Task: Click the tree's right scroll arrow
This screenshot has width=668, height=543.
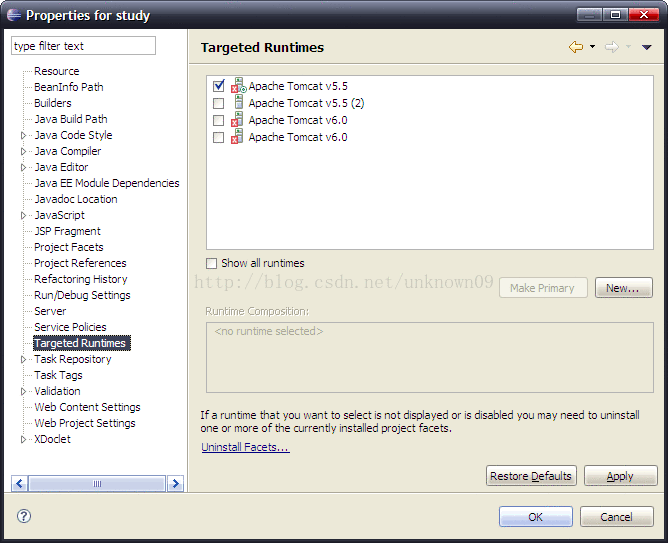Action: [176, 484]
